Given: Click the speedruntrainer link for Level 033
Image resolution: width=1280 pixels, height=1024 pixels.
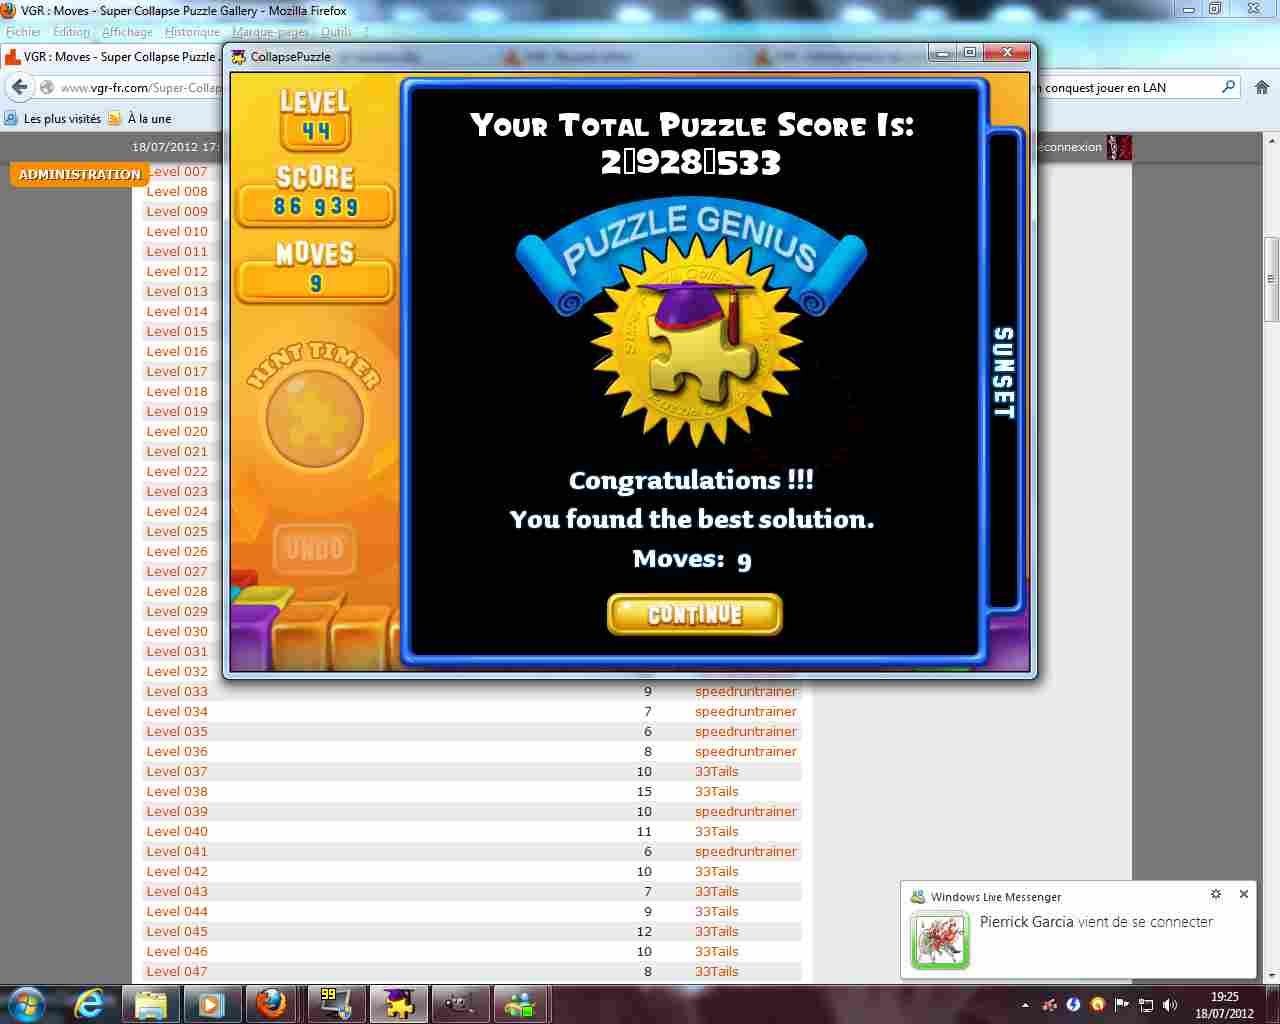Looking at the screenshot, I should coord(745,691).
